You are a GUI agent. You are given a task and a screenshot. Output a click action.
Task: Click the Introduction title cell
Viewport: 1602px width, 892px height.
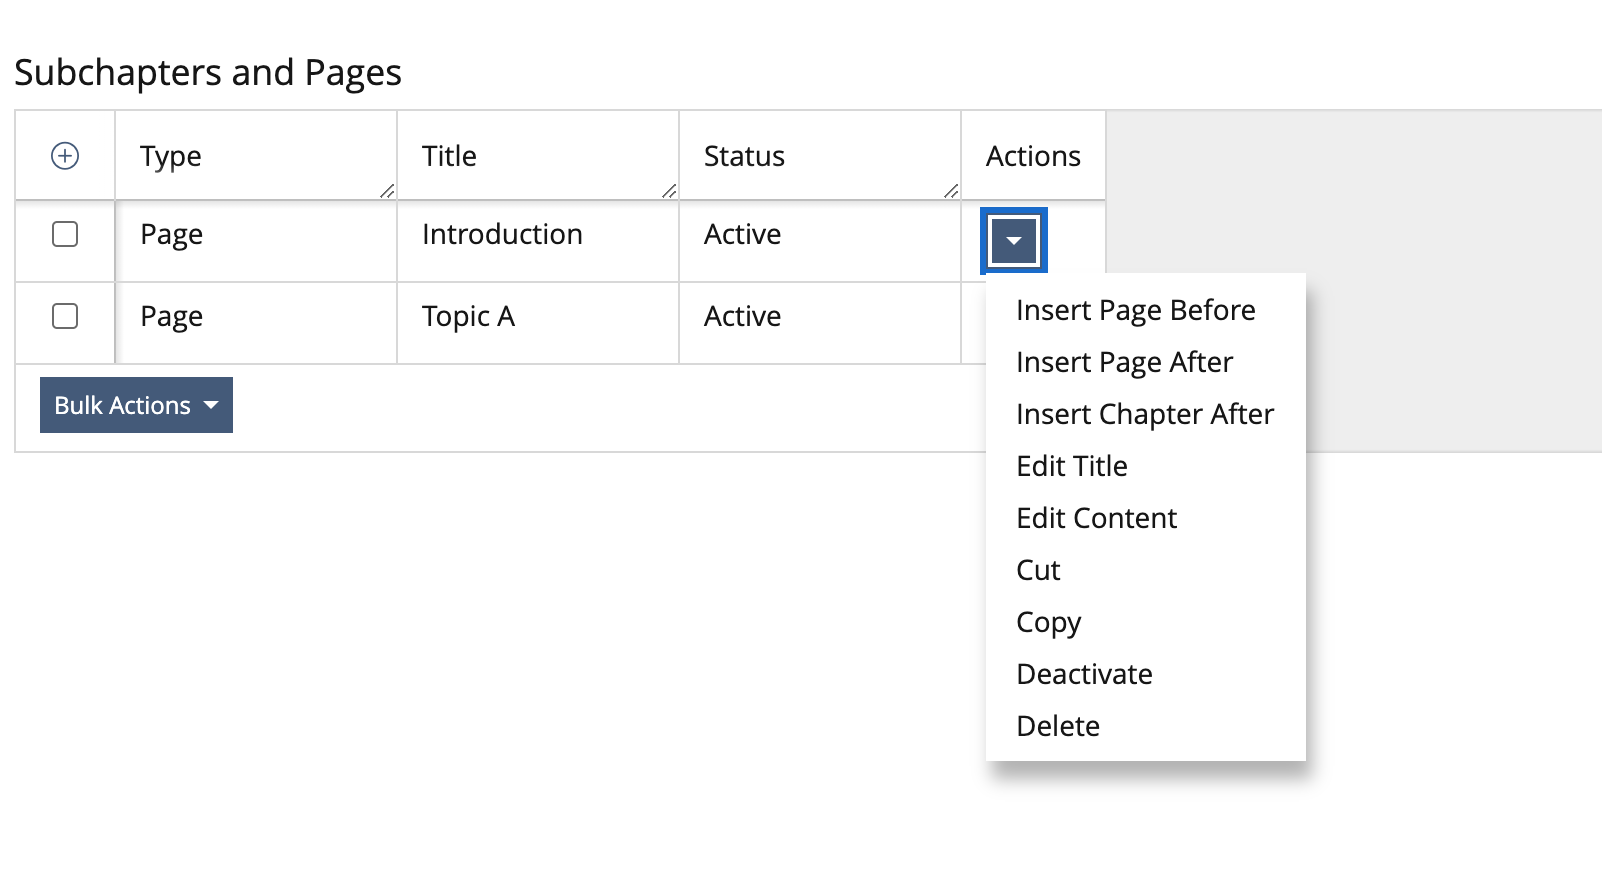[x=502, y=234]
